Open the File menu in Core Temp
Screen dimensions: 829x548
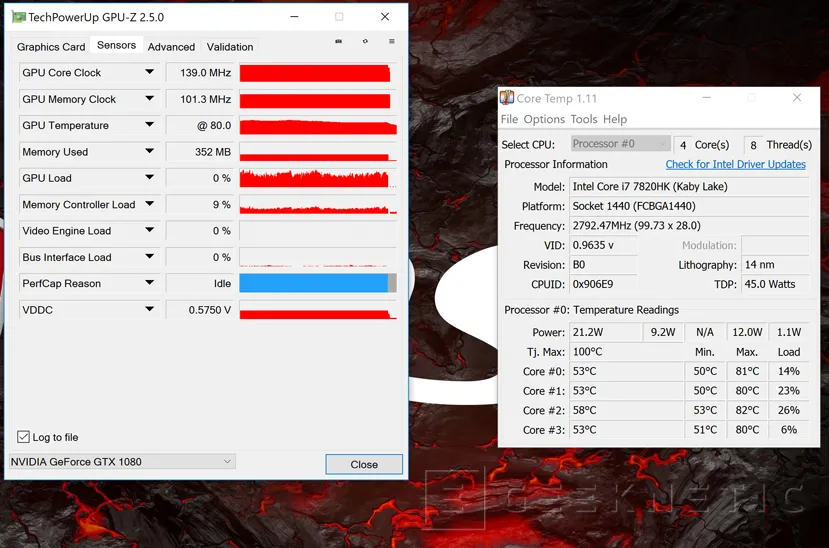[x=509, y=119]
